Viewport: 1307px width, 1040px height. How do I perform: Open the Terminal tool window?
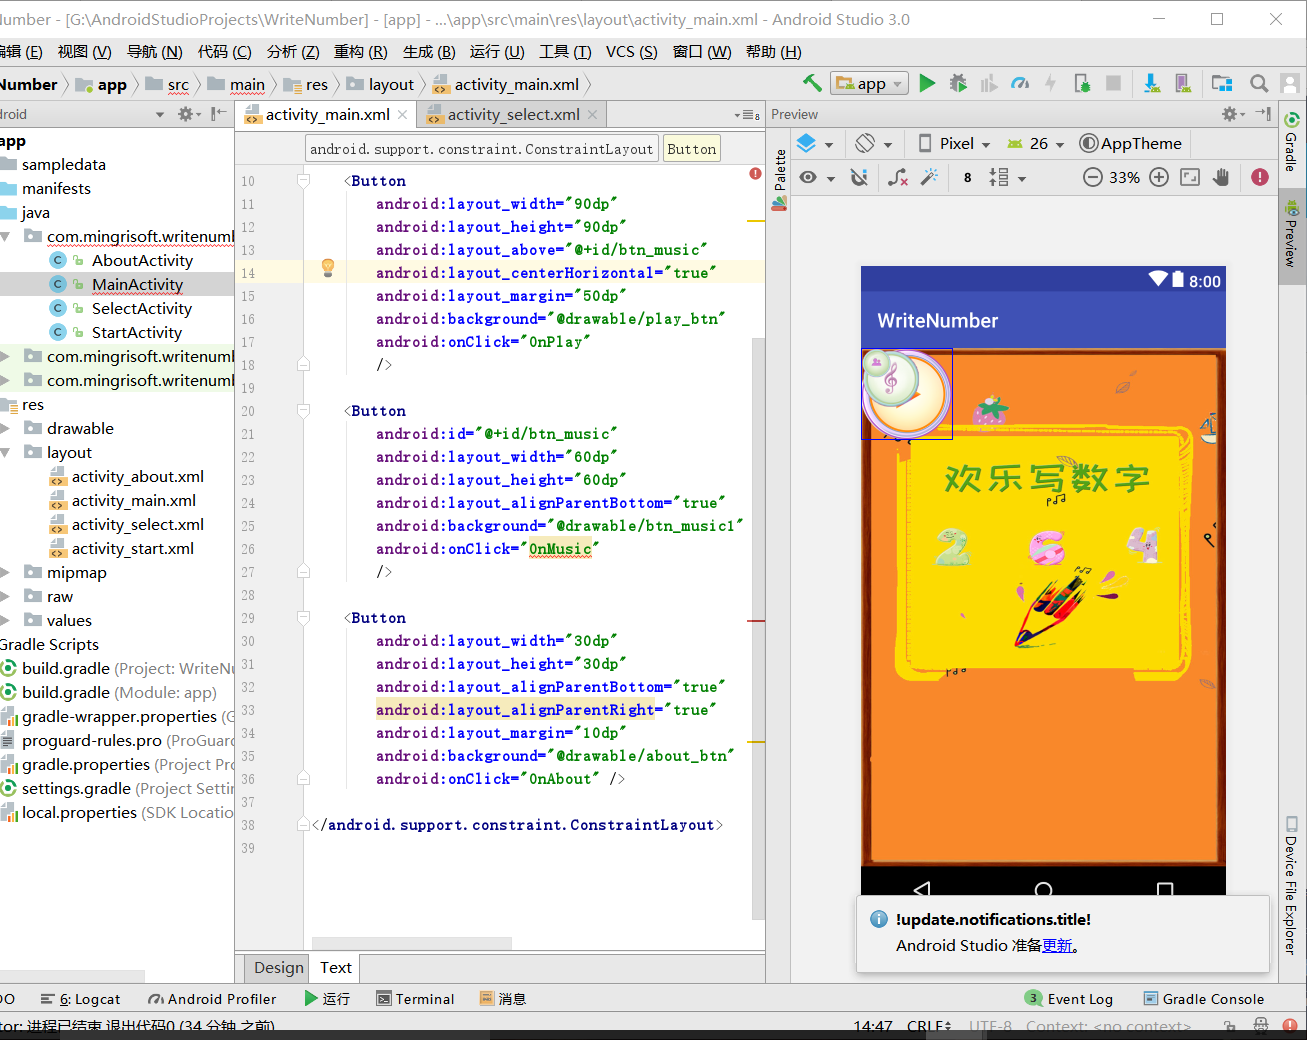coord(415,998)
